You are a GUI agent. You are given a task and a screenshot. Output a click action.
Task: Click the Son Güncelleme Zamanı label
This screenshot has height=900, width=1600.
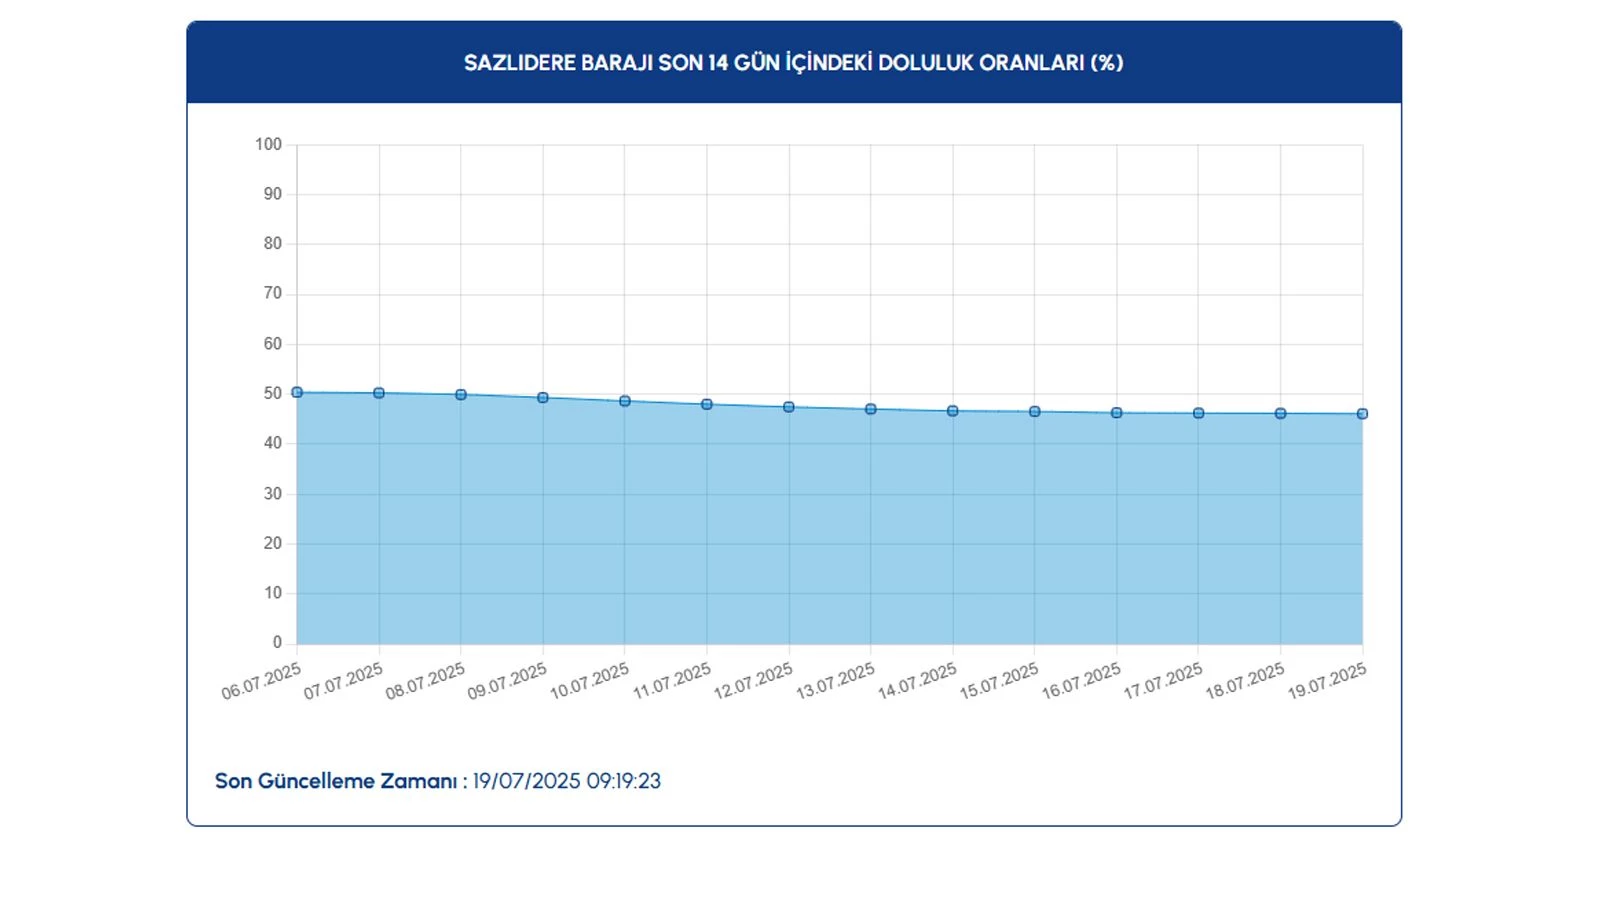click(x=340, y=781)
